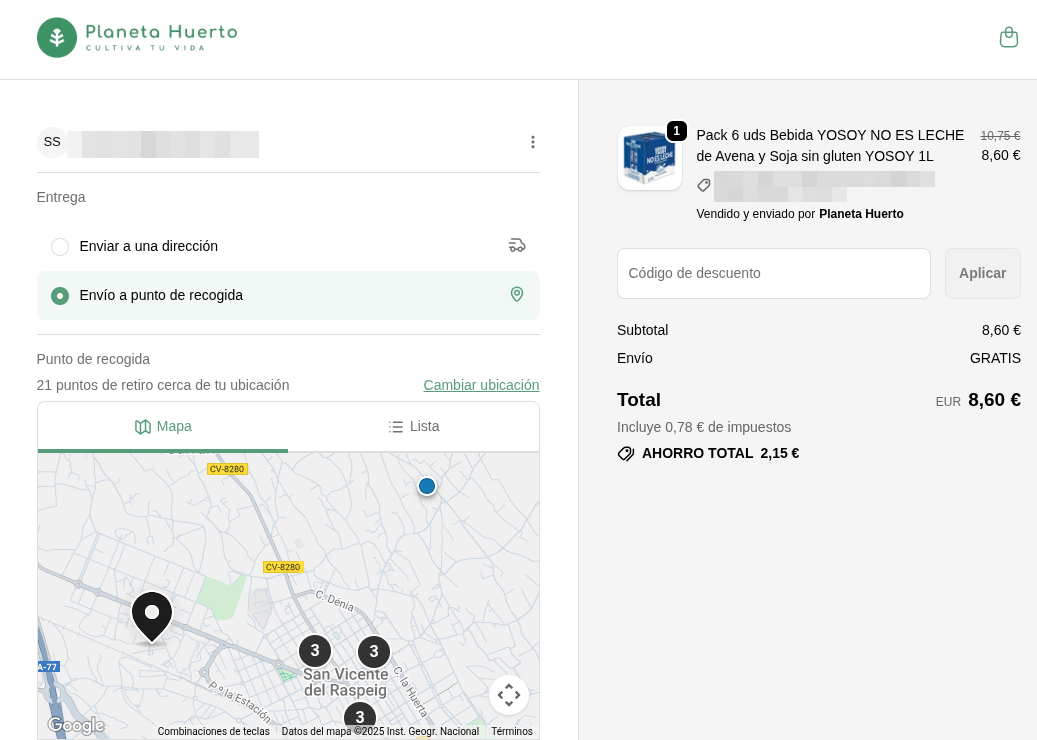1037x740 pixels.
Task: Click the A-77 highway label on map
Action: [x=48, y=667]
